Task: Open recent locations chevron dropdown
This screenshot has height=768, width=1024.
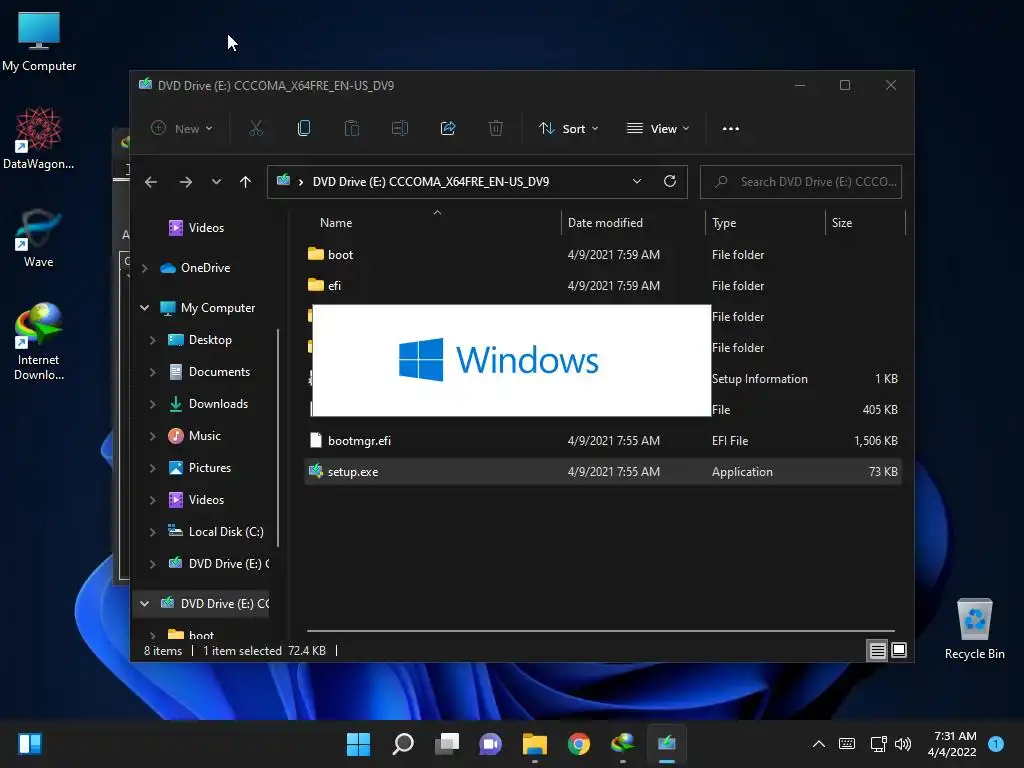Action: coord(216,182)
